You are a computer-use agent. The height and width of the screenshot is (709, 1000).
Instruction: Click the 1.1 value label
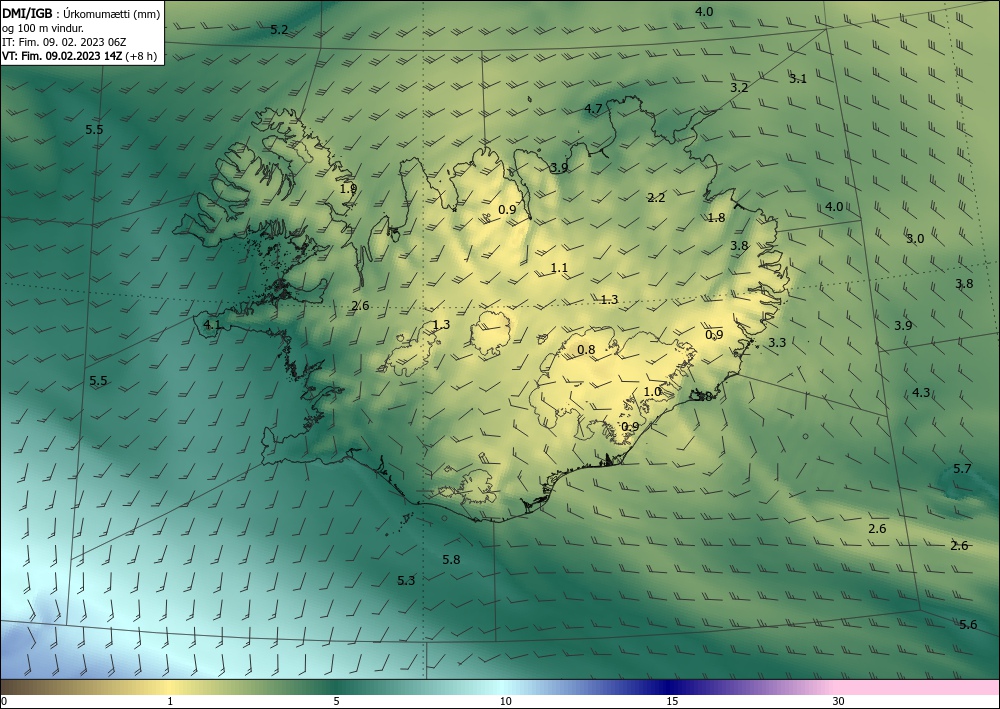pyautogui.click(x=559, y=268)
